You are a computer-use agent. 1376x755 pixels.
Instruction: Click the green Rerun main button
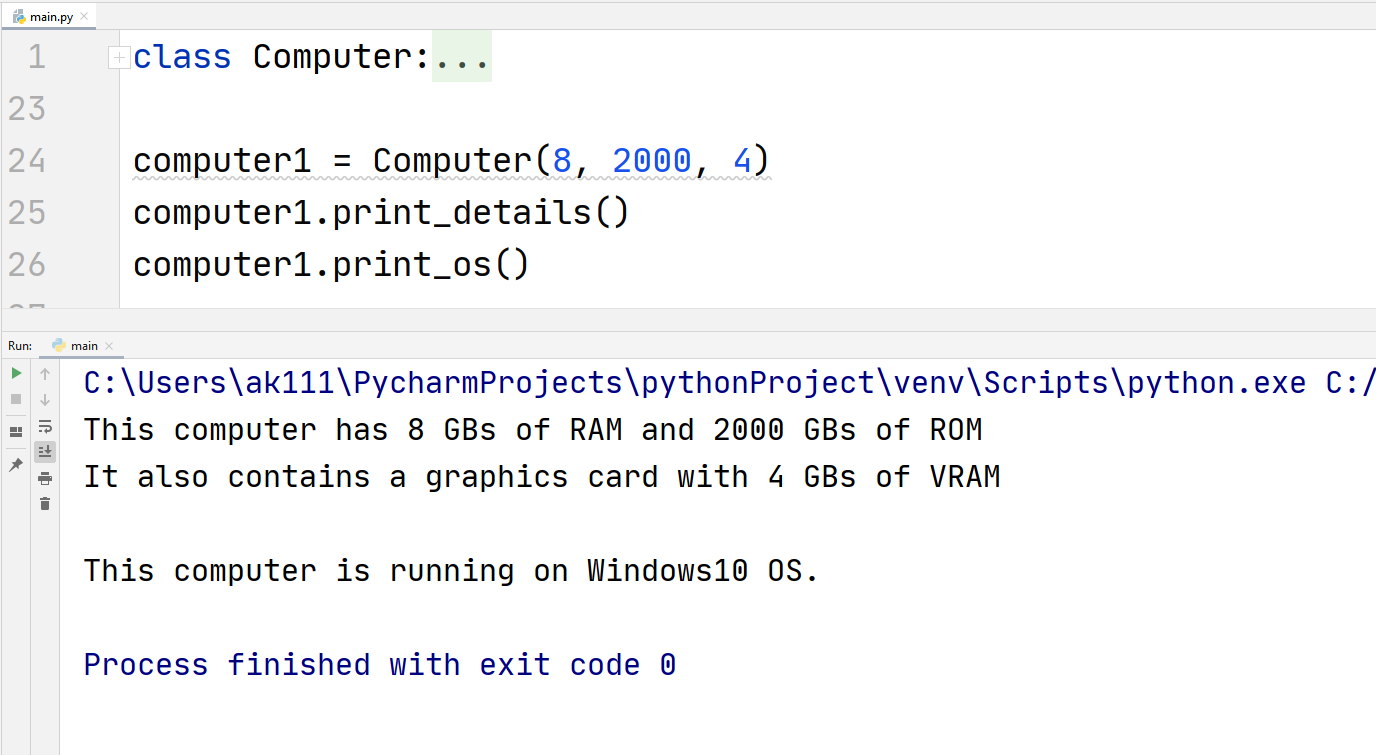(16, 373)
